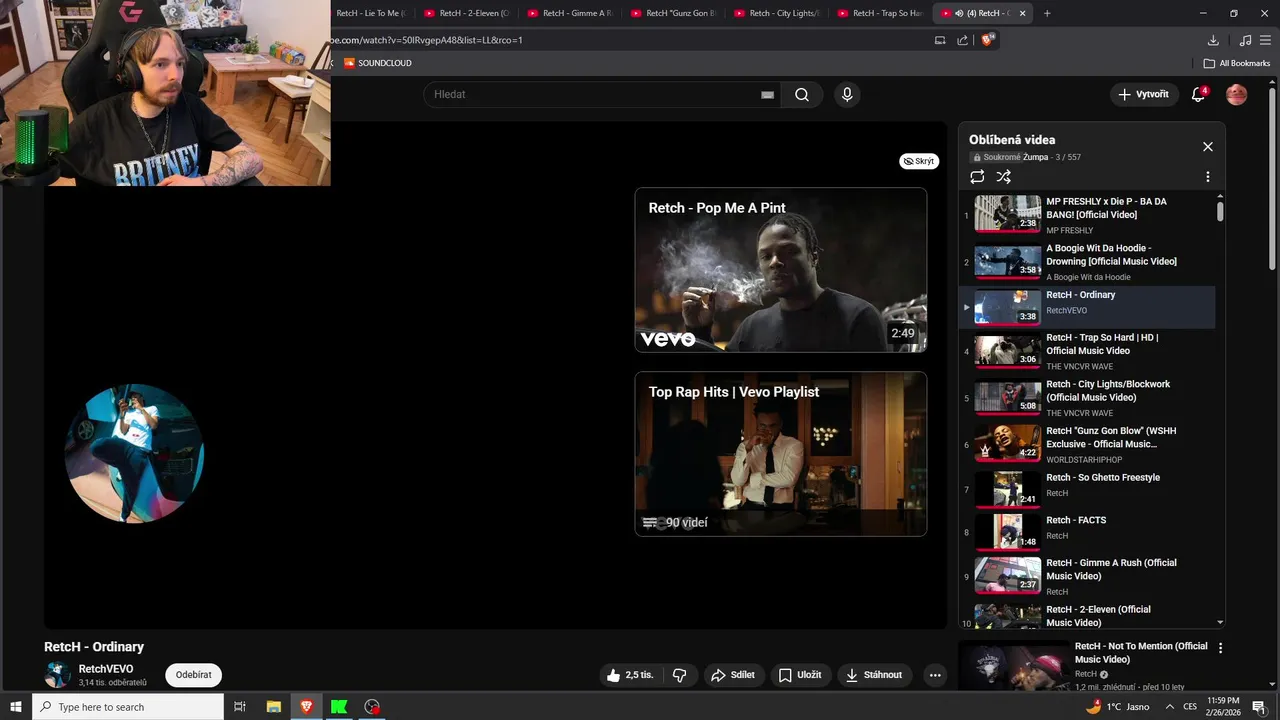This screenshot has width=1280, height=720.
Task: Select RetcH - Gimme A Rush in playlist
Action: click(1090, 577)
